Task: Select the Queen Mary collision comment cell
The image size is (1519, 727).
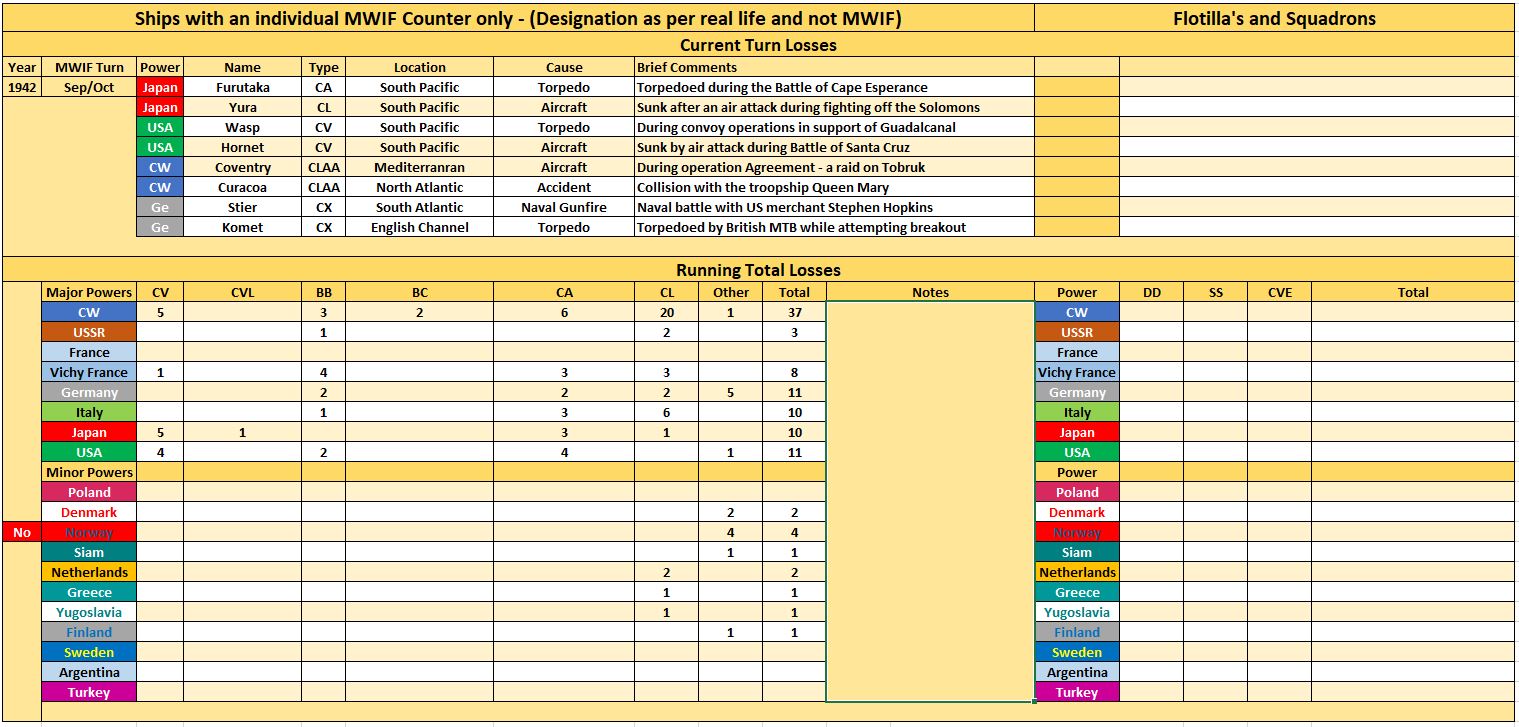Action: tap(834, 187)
